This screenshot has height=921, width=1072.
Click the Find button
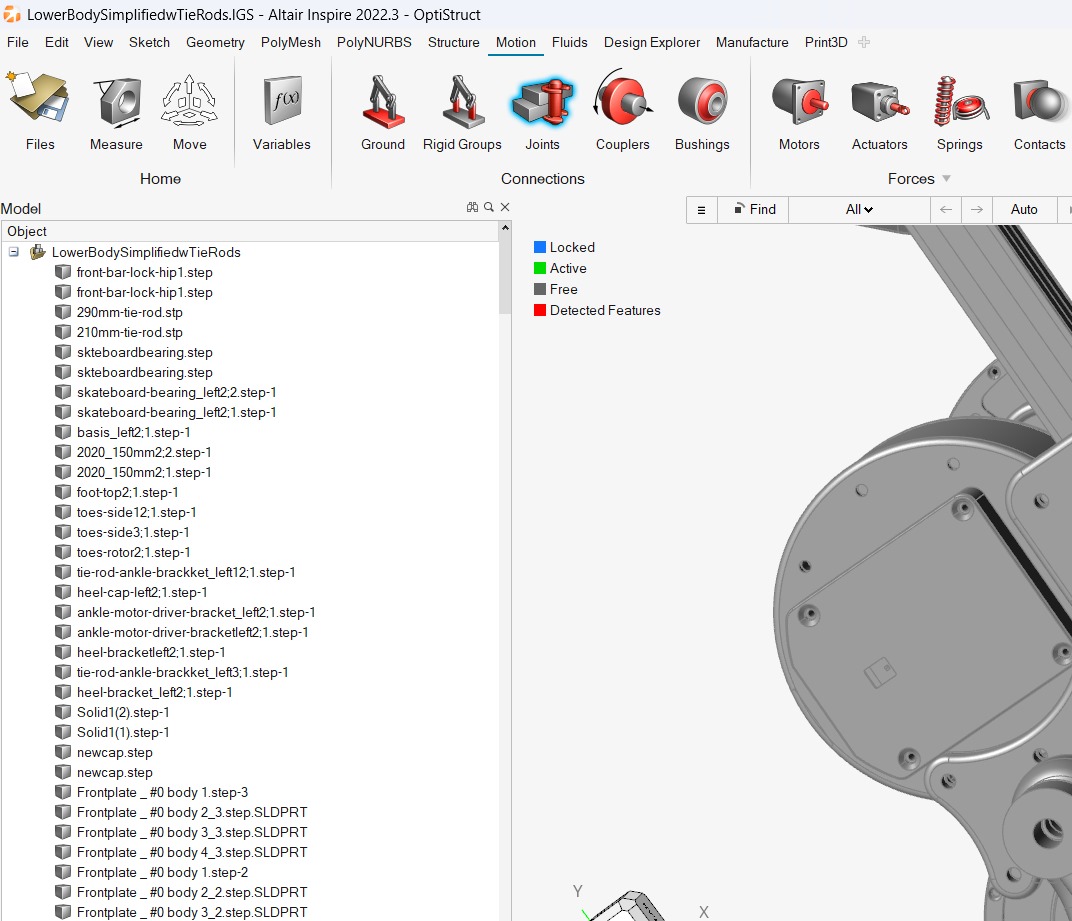tap(754, 209)
